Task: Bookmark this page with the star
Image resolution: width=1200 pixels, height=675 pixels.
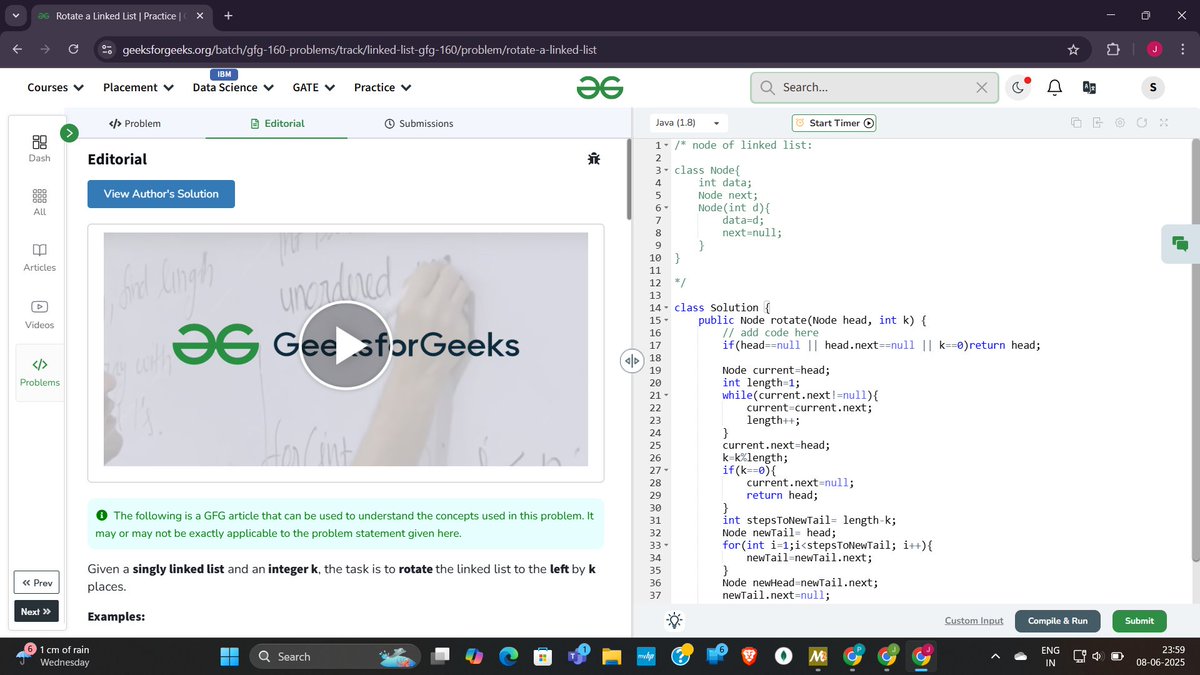Action: tap(1073, 49)
